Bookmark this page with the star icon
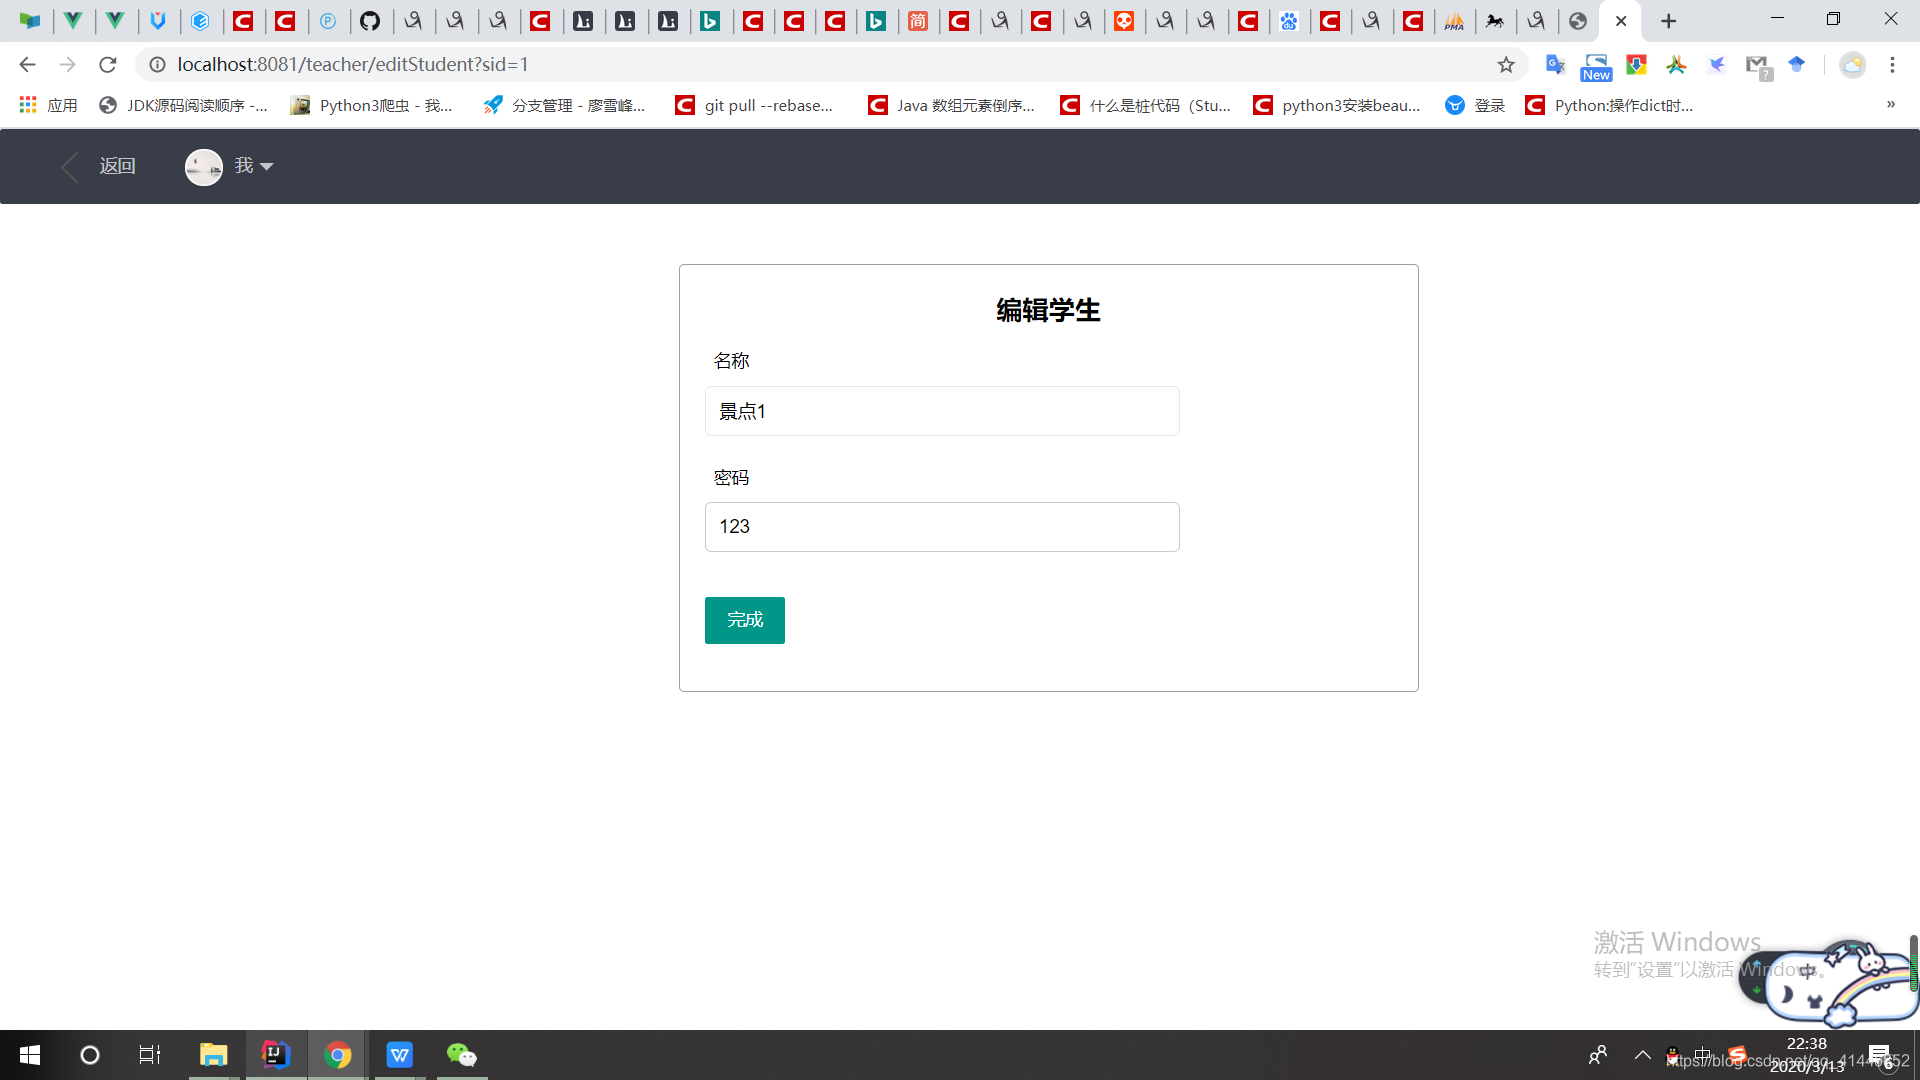Image resolution: width=1920 pixels, height=1080 pixels. 1506,64
